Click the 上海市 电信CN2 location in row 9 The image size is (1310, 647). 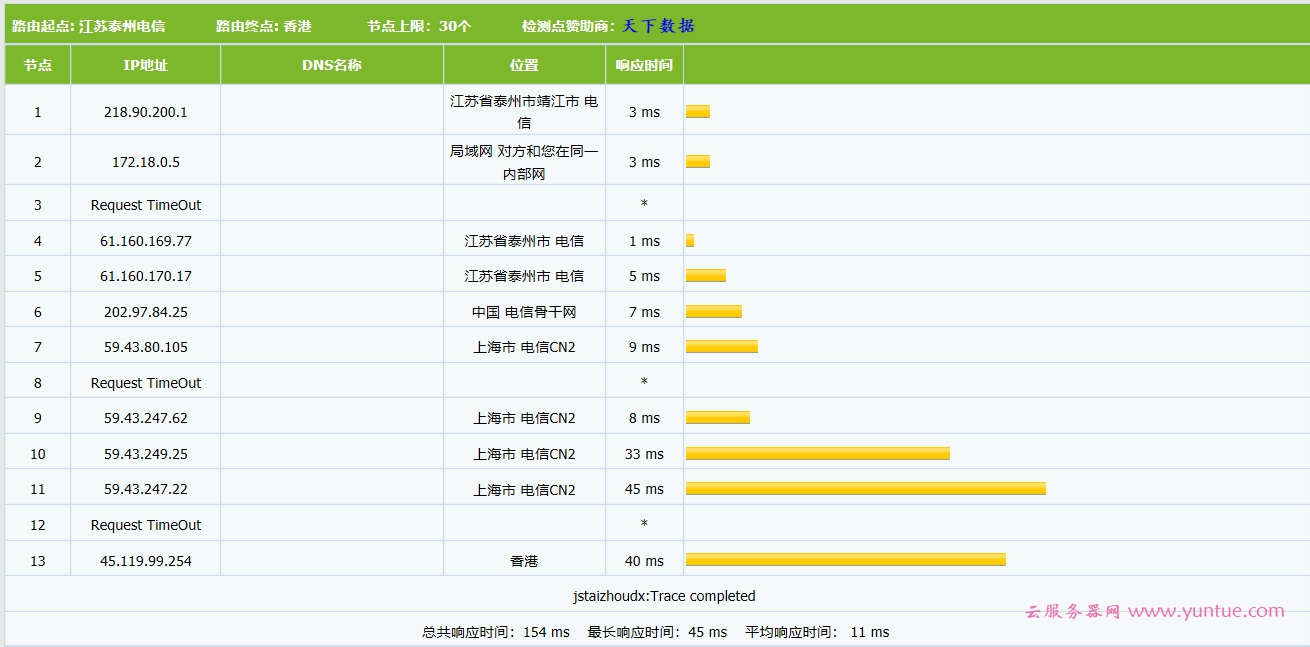point(523,417)
